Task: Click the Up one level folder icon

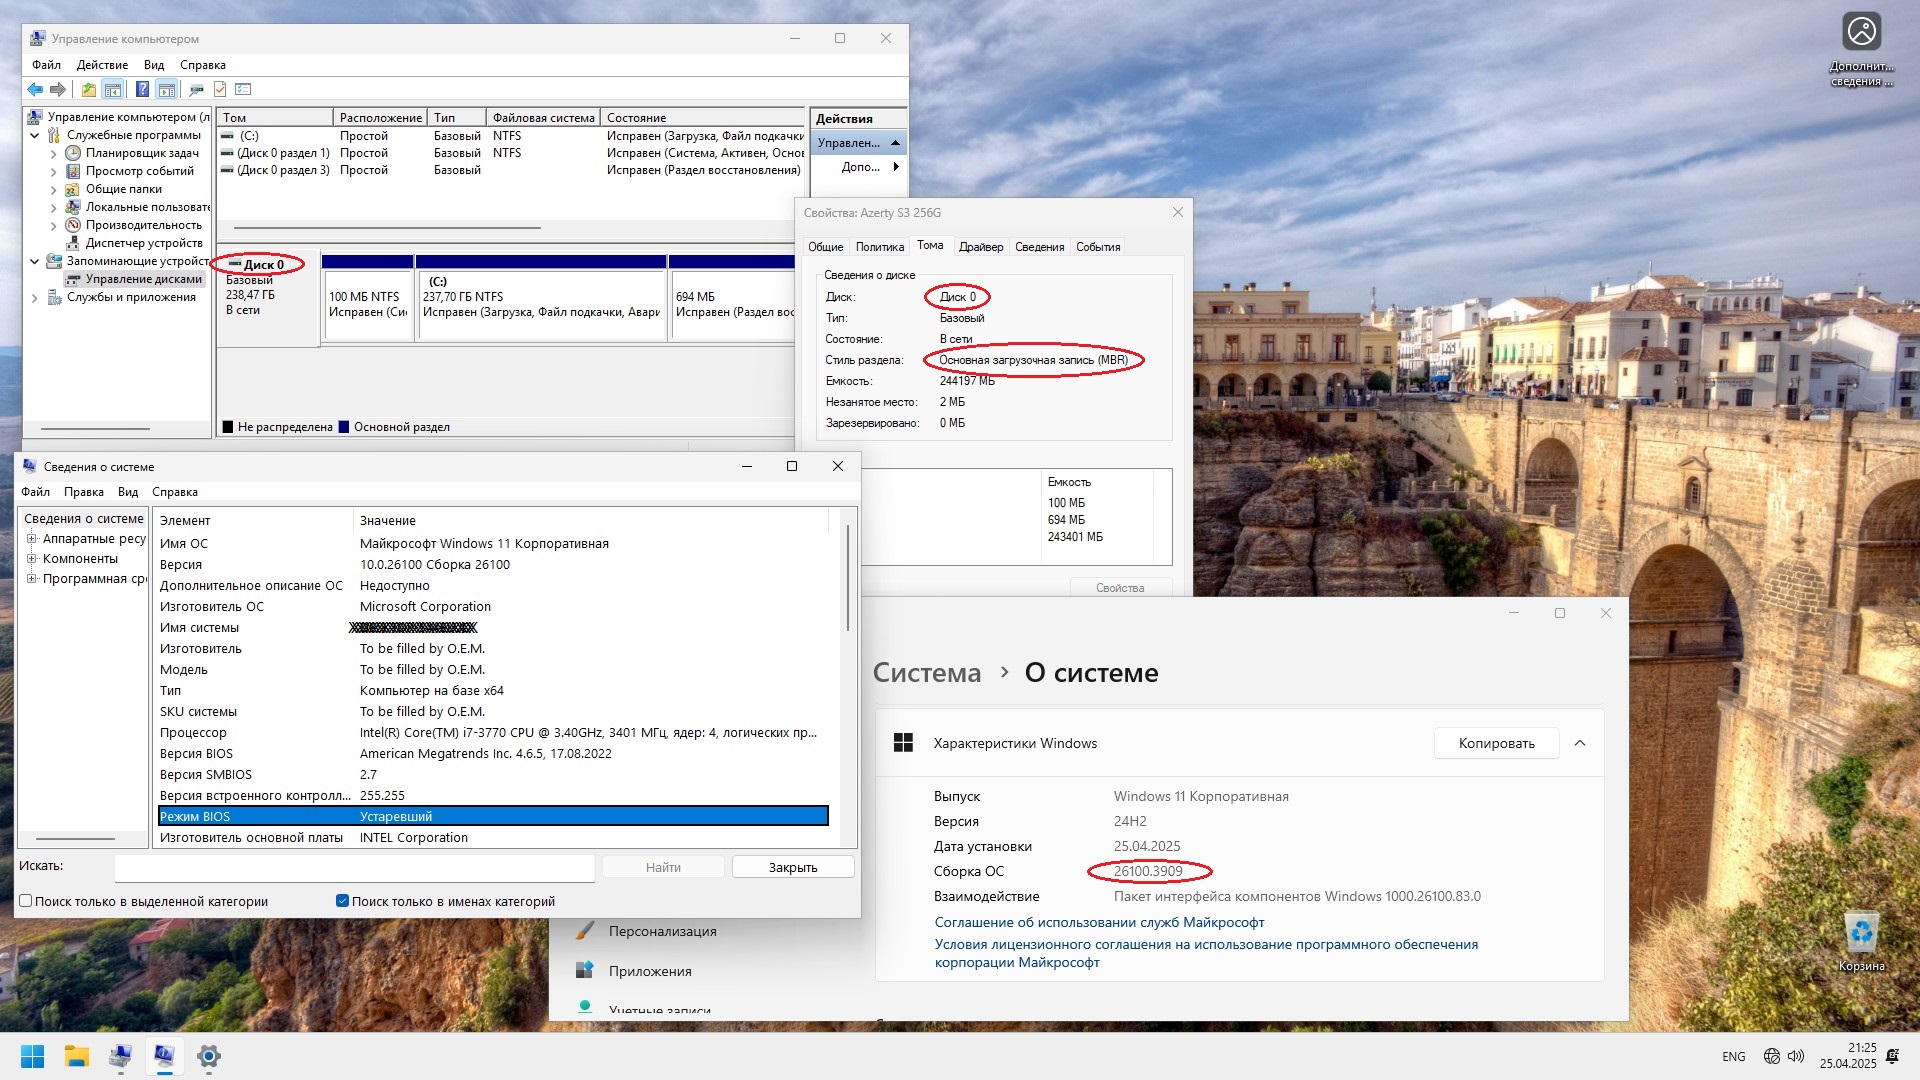Action: point(89,90)
